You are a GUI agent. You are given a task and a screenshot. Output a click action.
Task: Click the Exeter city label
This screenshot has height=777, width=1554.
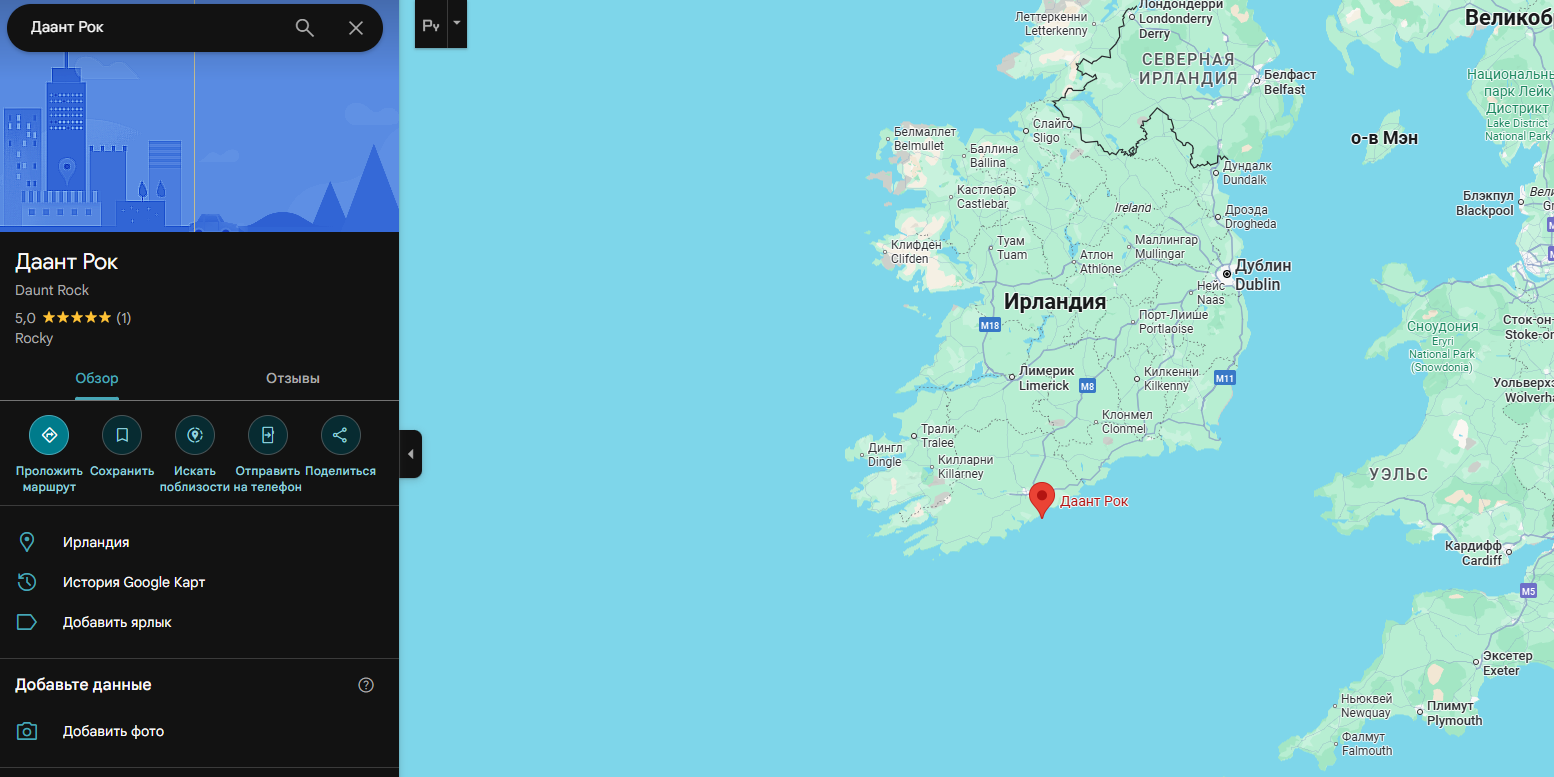coord(1507,663)
